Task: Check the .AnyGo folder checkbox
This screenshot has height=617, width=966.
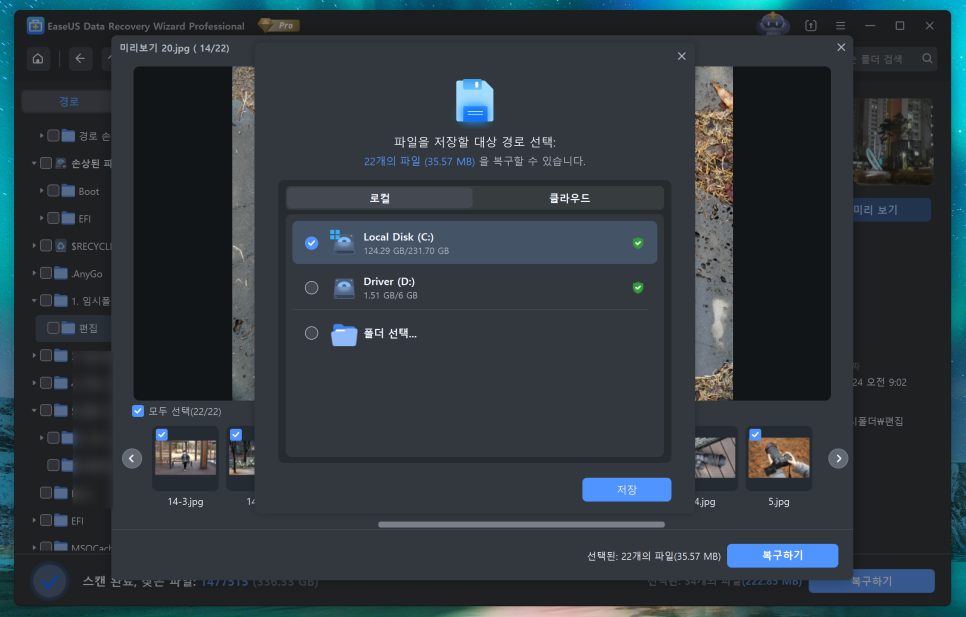Action: 46,273
